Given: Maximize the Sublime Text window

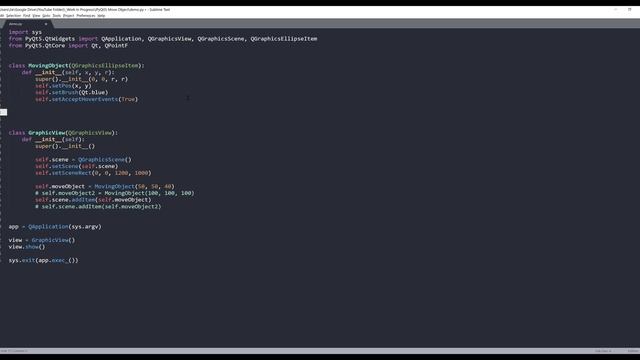Looking at the screenshot, I should (x=629, y=9).
